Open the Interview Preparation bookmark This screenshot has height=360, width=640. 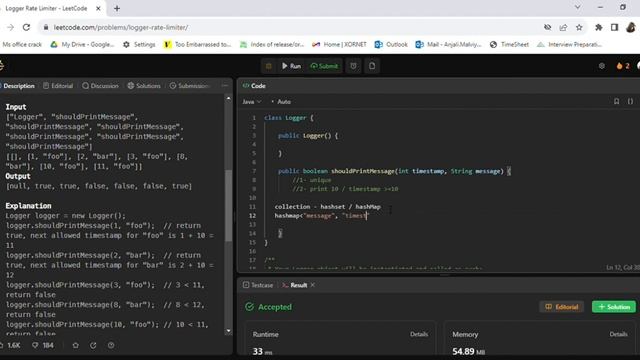point(569,44)
